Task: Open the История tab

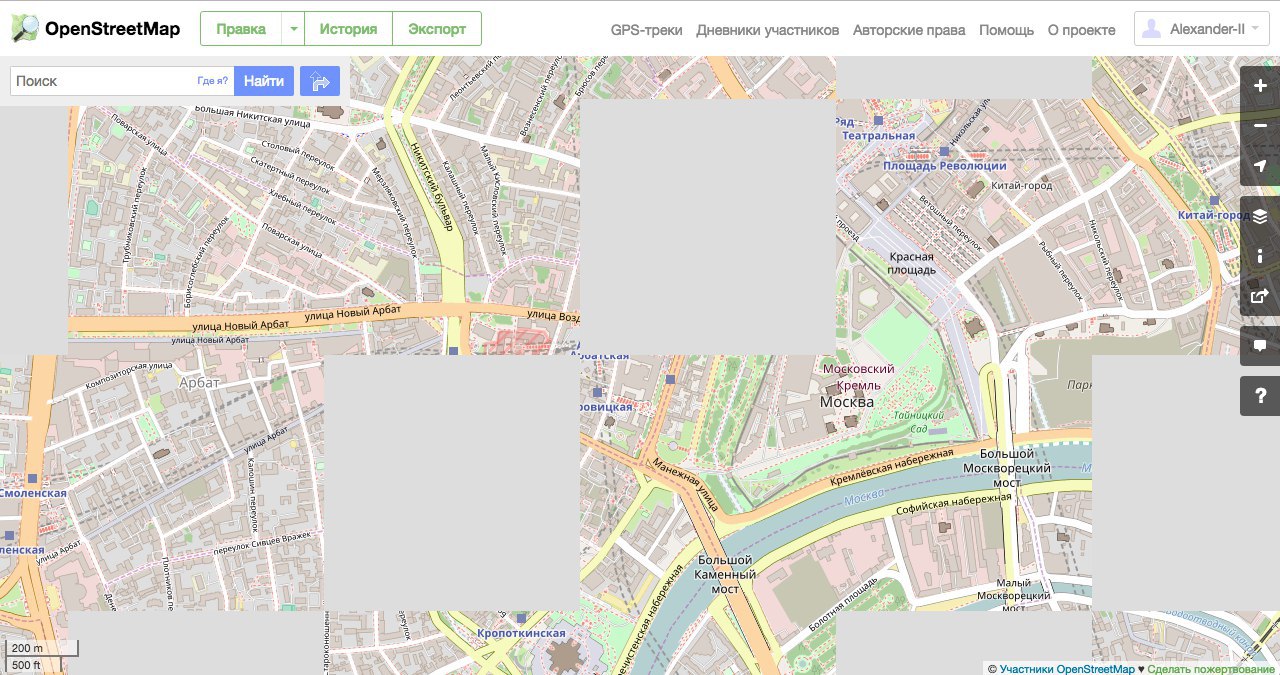Action: click(x=348, y=29)
